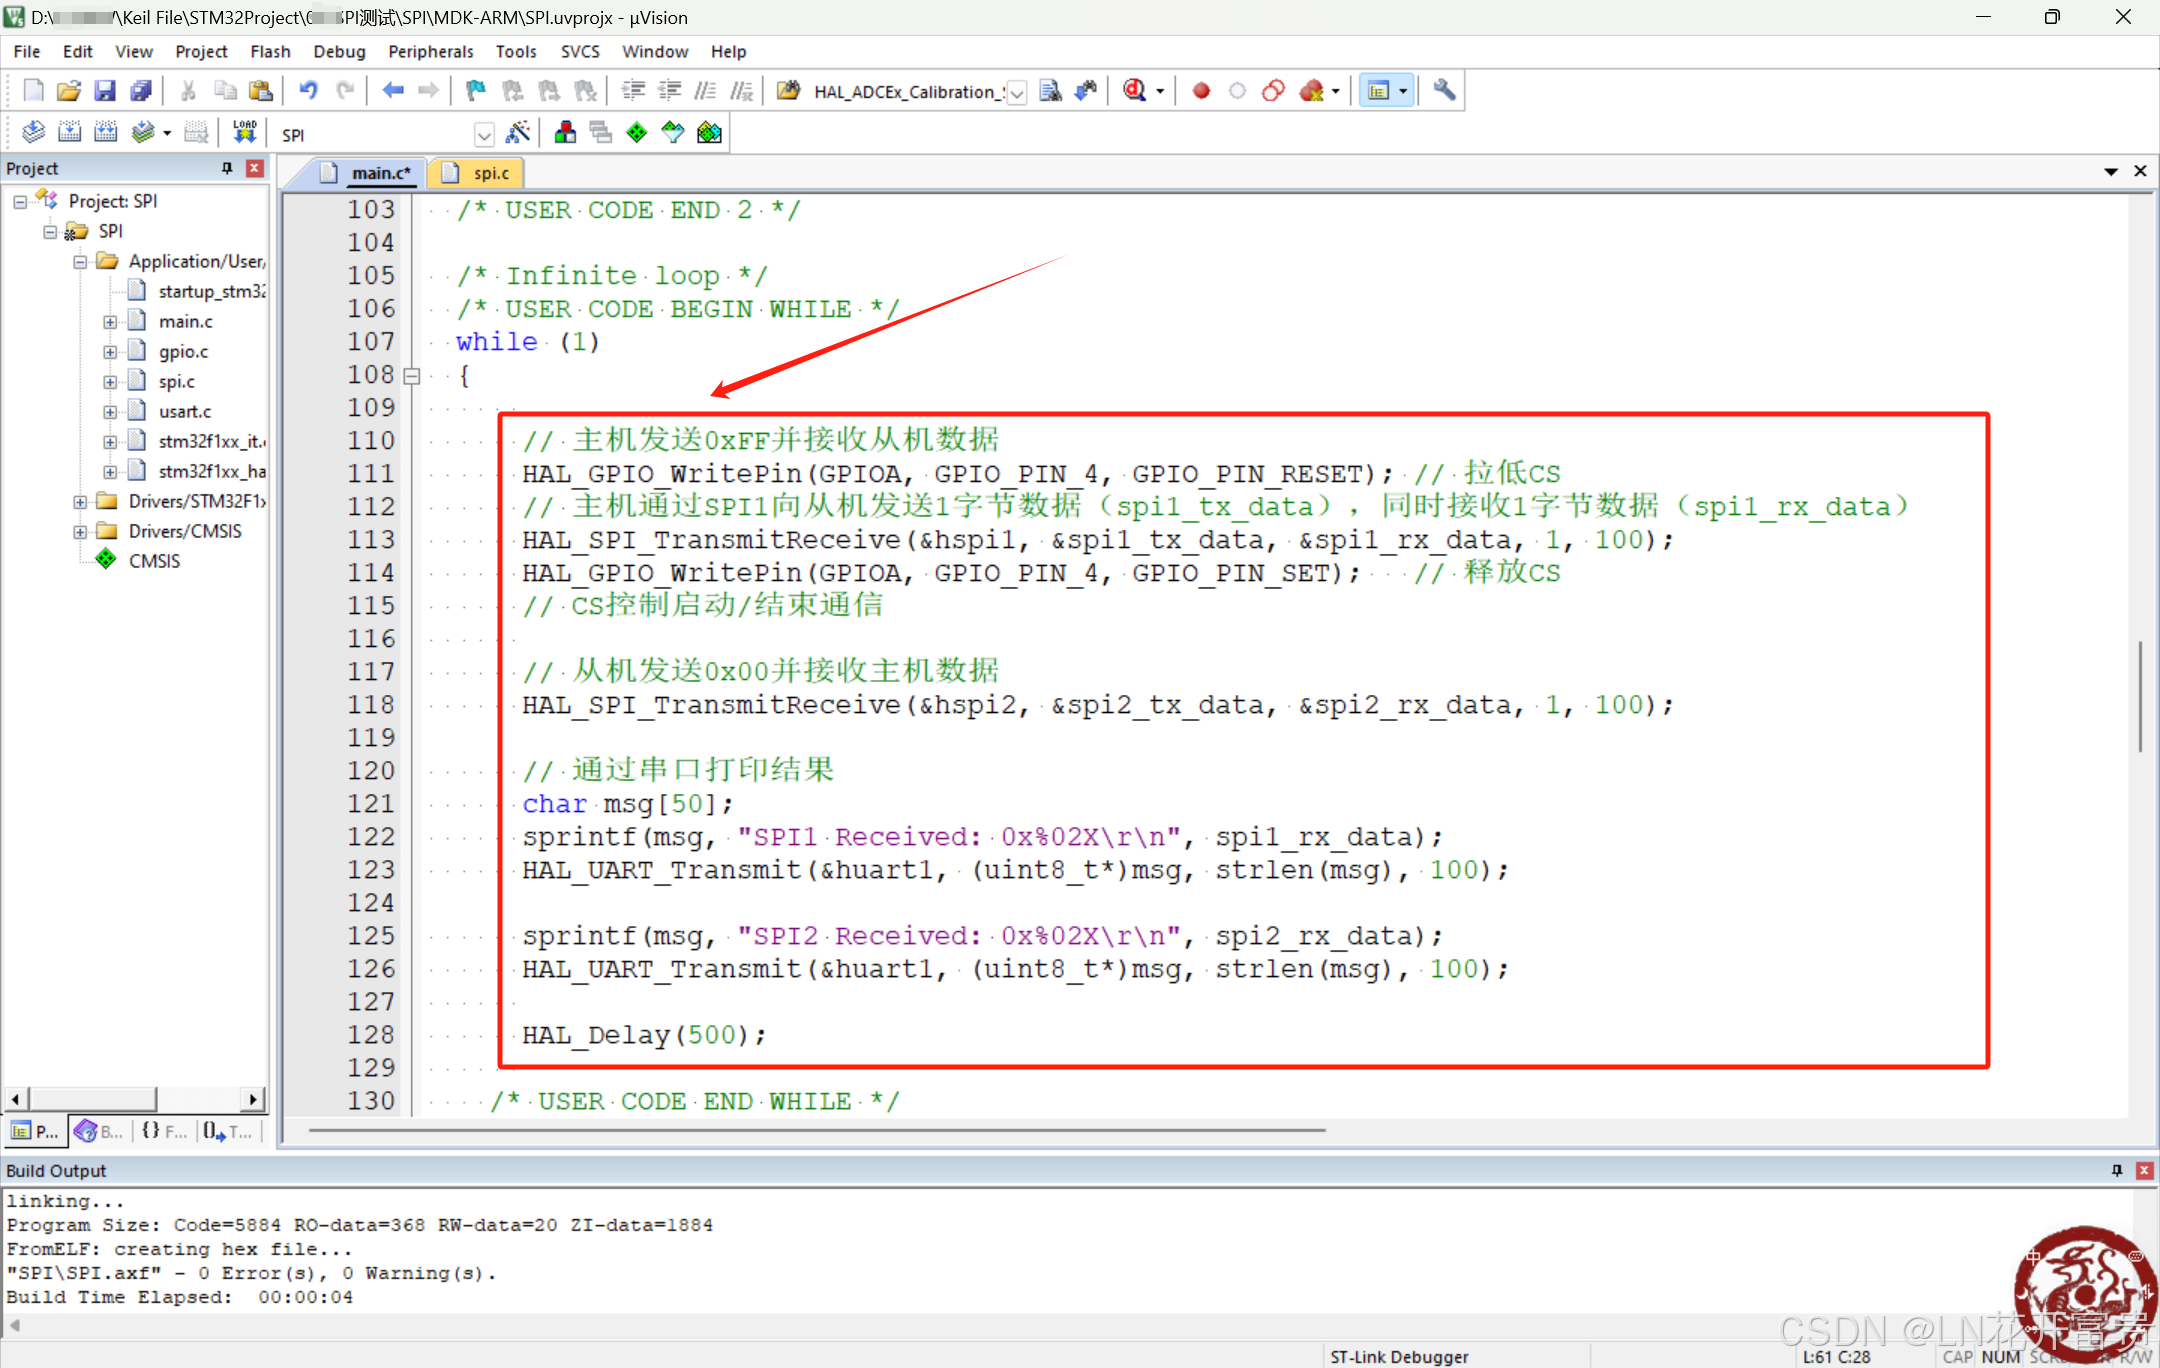This screenshot has height=1368, width=2160.
Task: Open the SPI target dropdown
Action: [x=484, y=135]
